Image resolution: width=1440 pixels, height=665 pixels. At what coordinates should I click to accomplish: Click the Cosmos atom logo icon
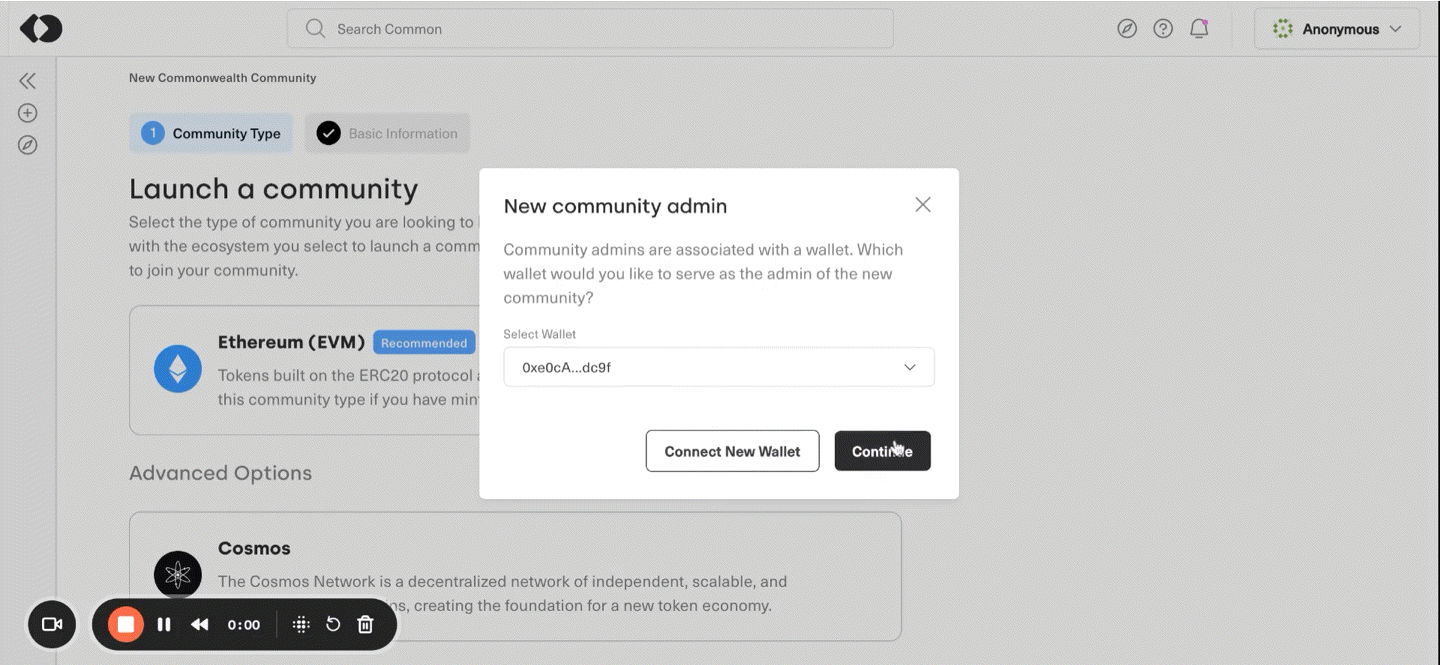click(178, 575)
